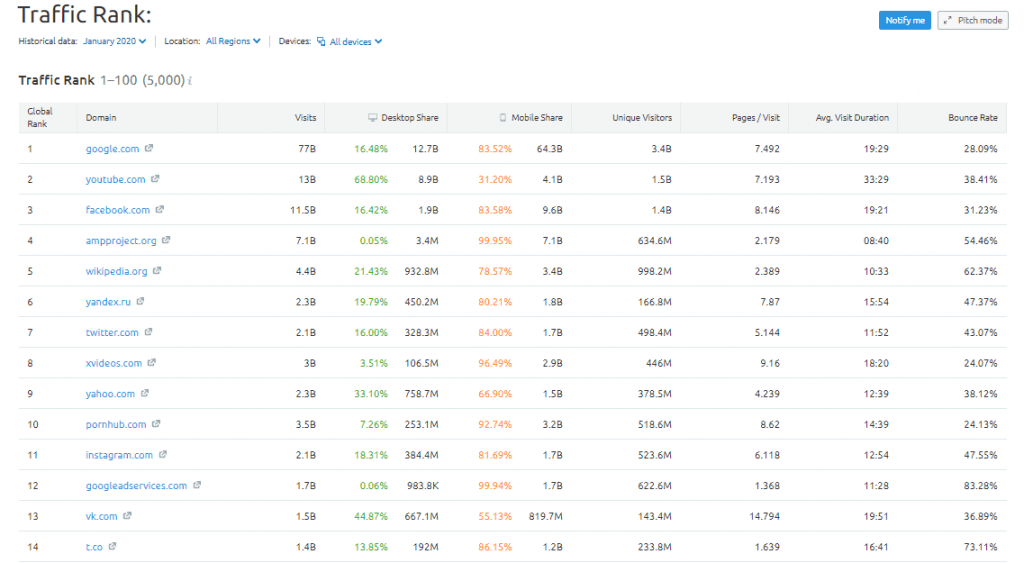
Task: Open the vk.com domain link
Action: pos(101,517)
